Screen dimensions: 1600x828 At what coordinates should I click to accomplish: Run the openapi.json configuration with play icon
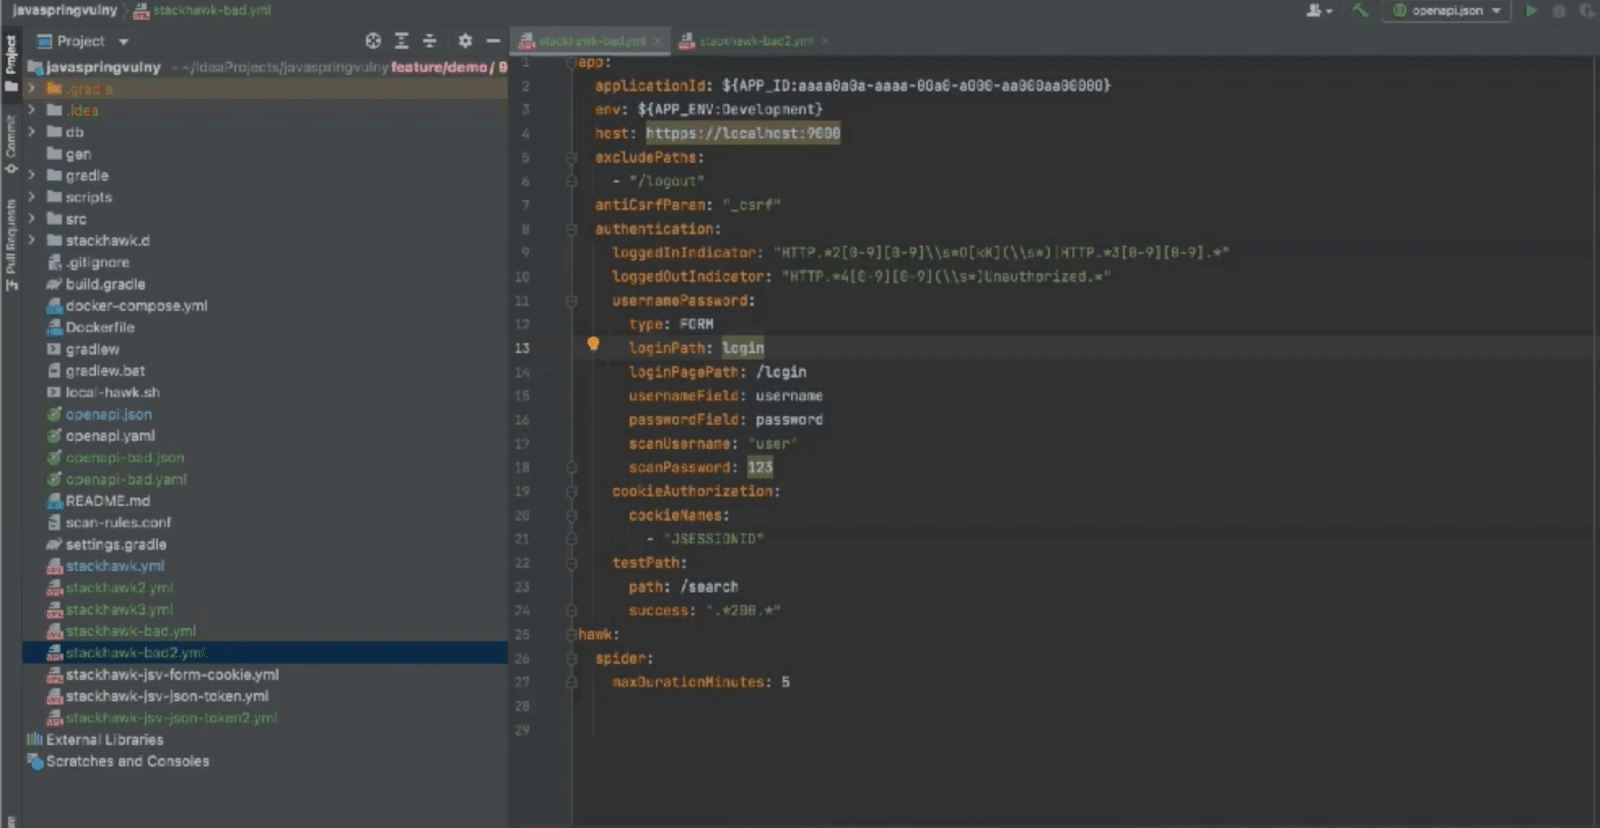(x=1531, y=10)
